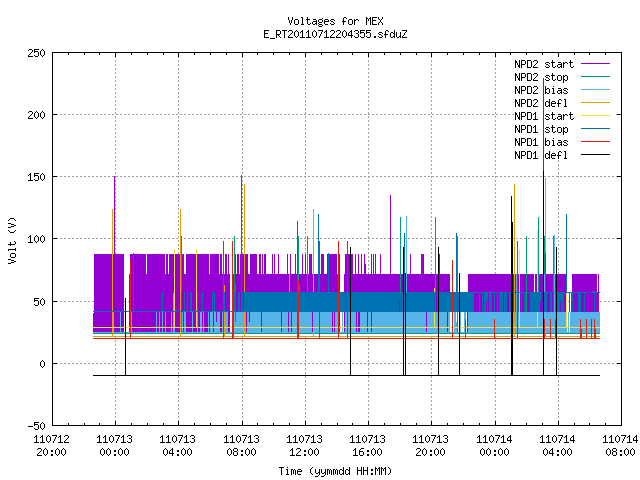Viewport: 640px width, 480px height.
Task: Click the x-axis tick '110713 04:00'
Action: (x=178, y=446)
